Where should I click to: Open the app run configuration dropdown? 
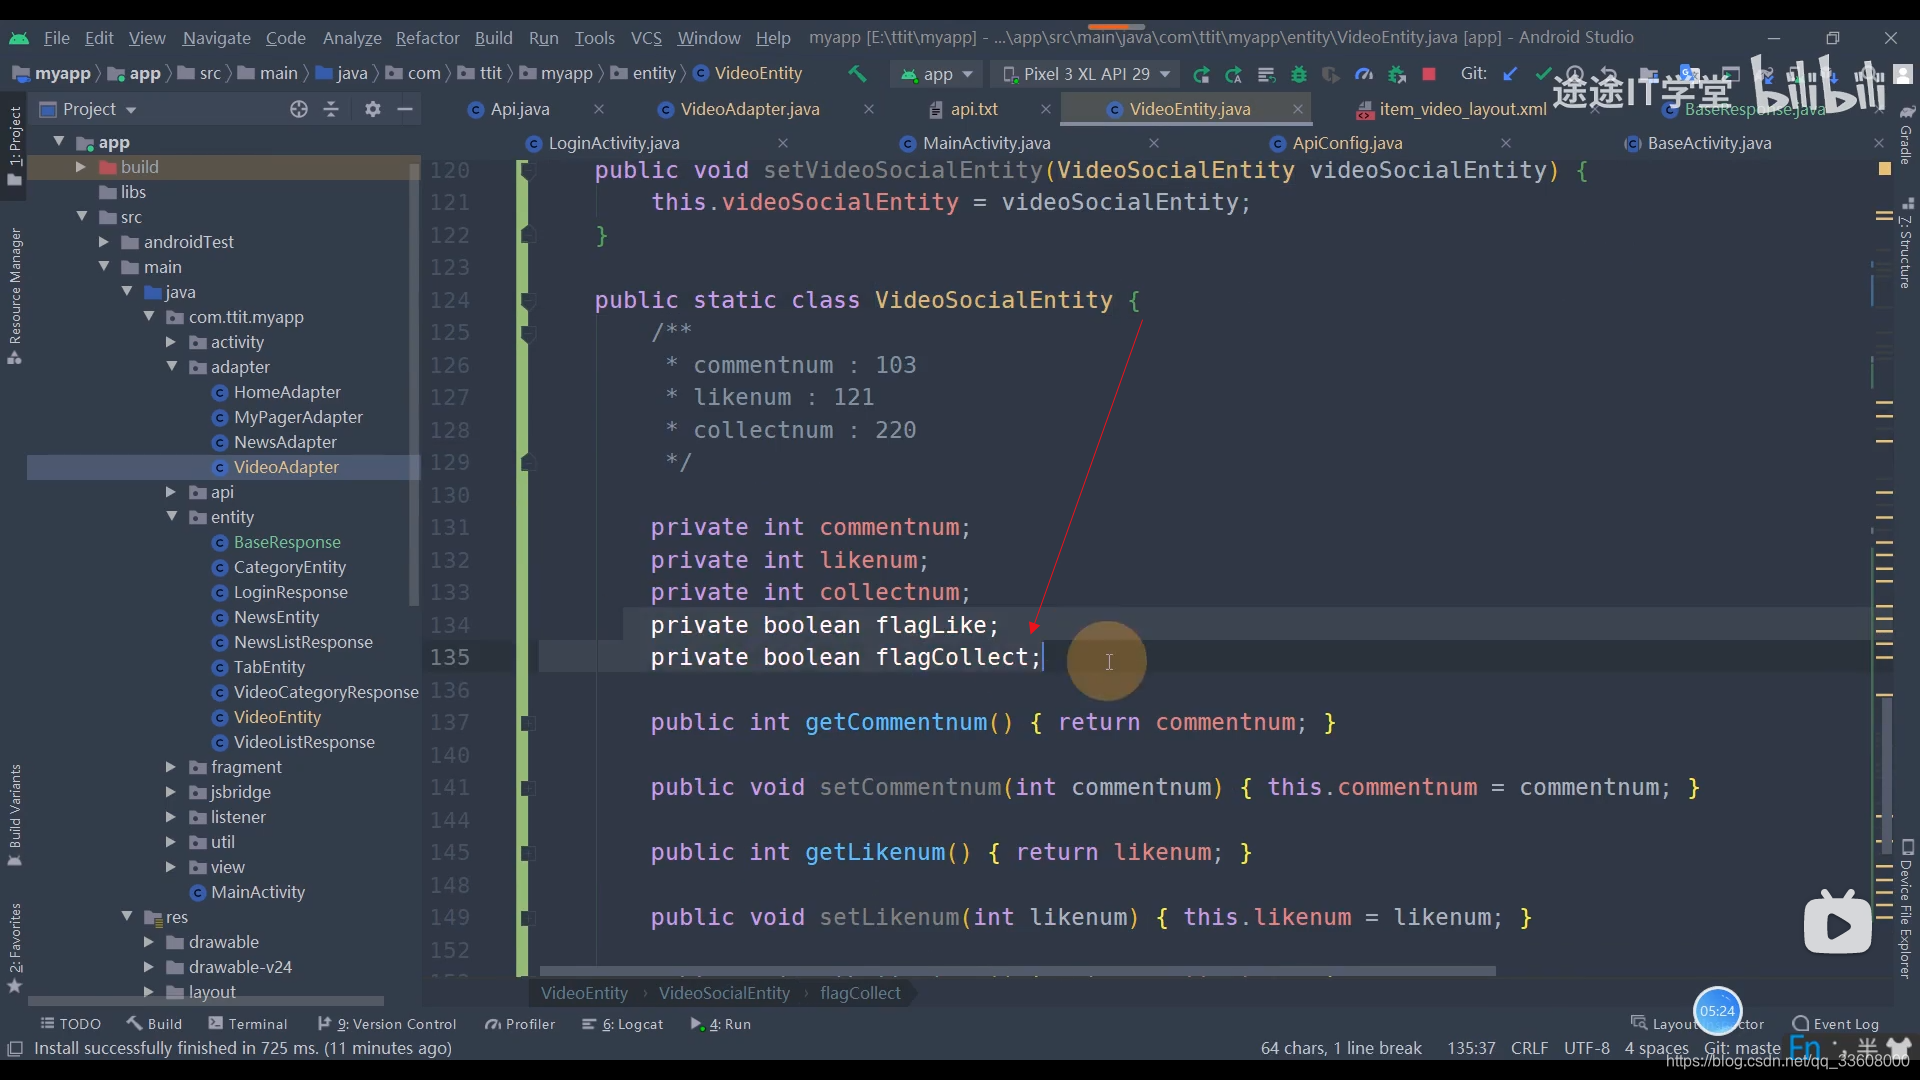937,74
